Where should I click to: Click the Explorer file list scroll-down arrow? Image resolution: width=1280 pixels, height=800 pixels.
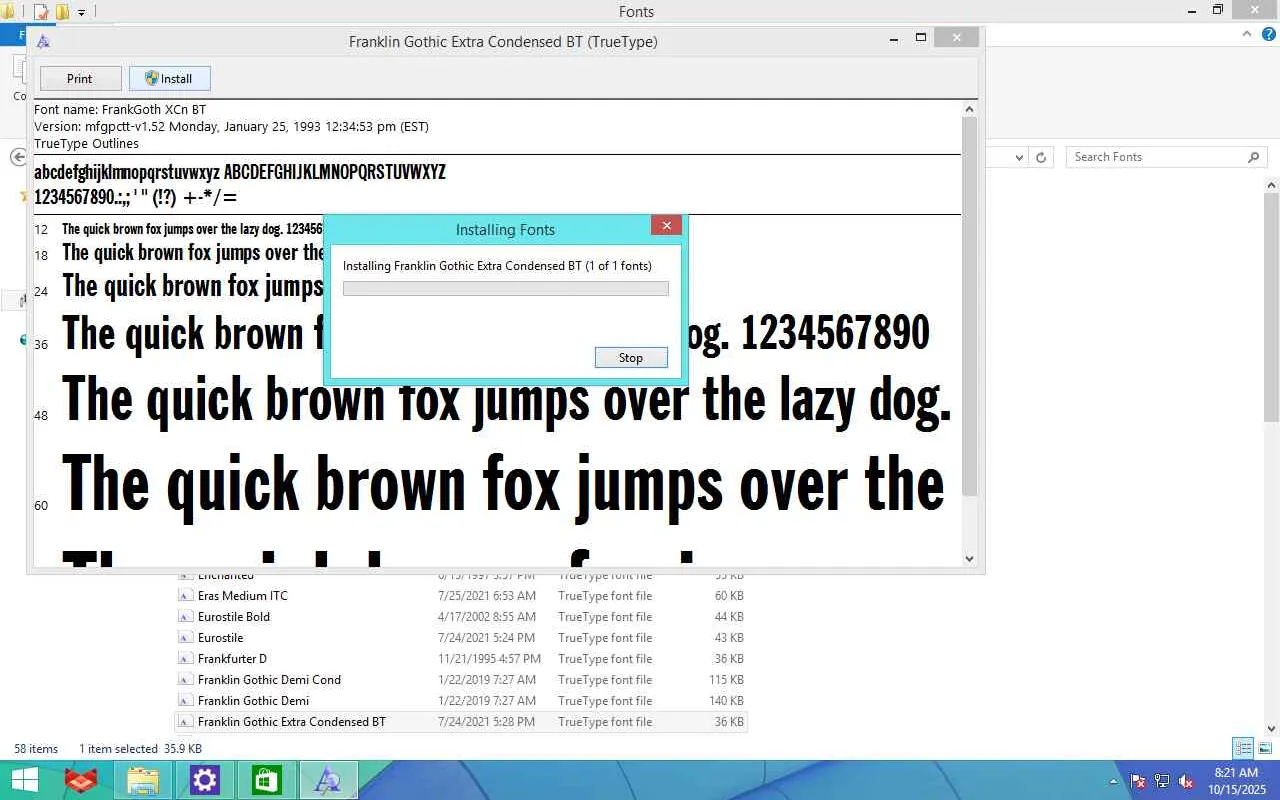tap(1272, 728)
